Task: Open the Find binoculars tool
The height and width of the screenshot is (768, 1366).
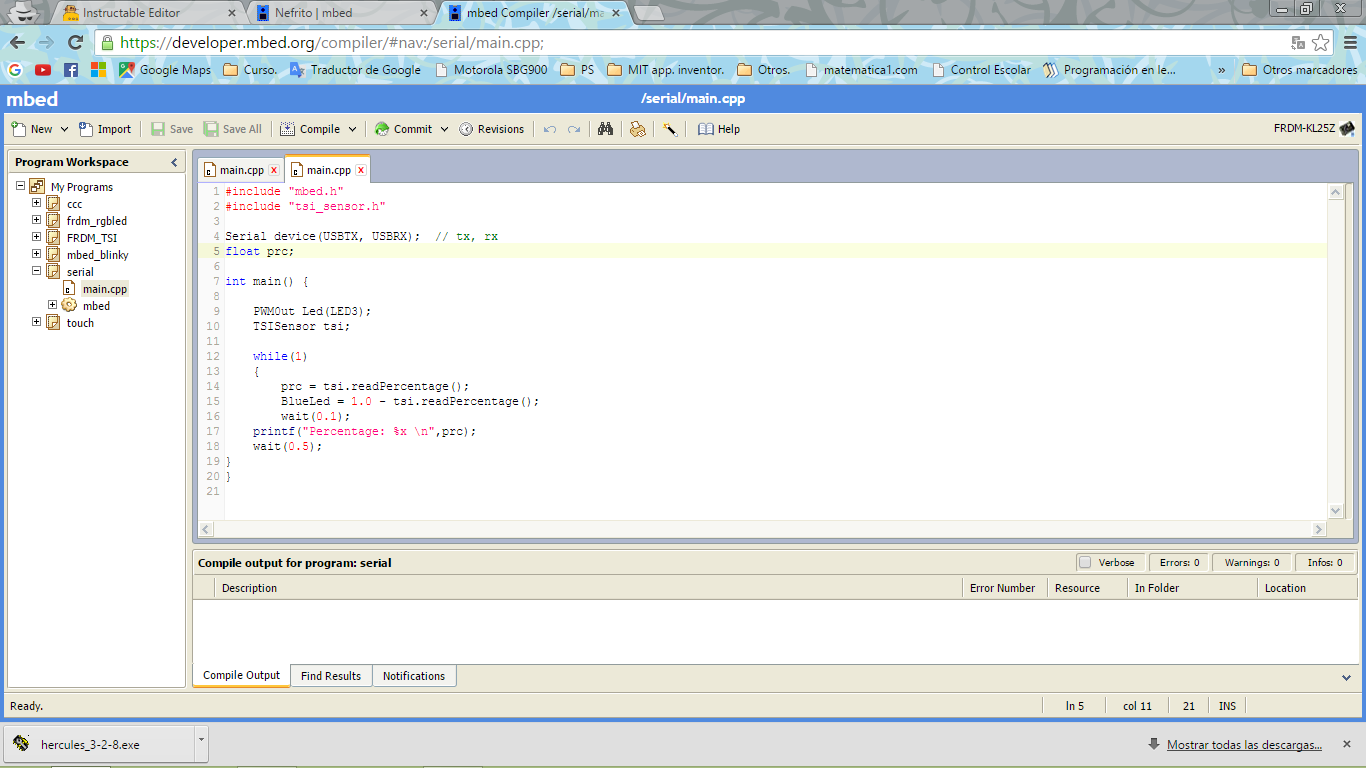Action: click(605, 129)
